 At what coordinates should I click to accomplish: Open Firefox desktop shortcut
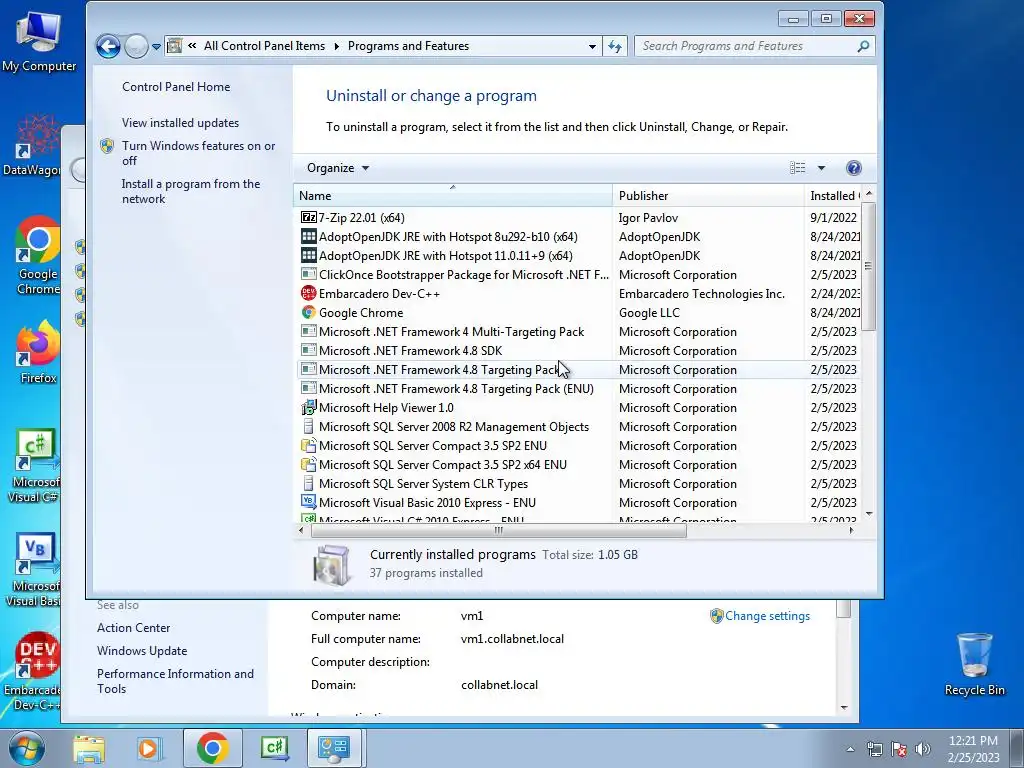click(x=38, y=352)
